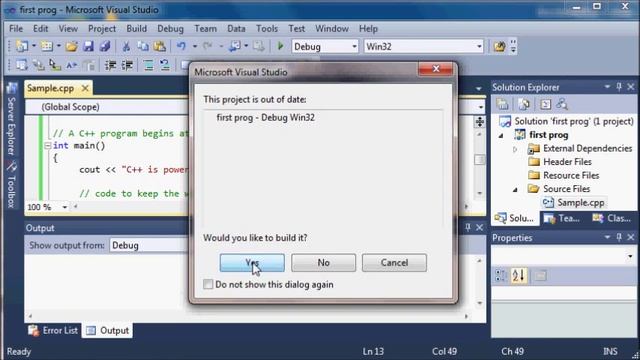Select Resource Files folder in tree
Image resolution: width=640 pixels, height=360 pixels.
tap(571, 176)
